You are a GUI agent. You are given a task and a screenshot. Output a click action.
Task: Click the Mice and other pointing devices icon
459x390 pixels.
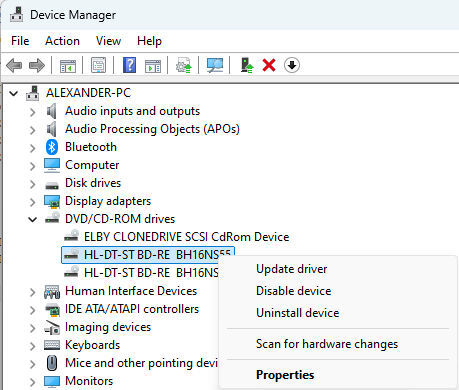tap(52, 363)
